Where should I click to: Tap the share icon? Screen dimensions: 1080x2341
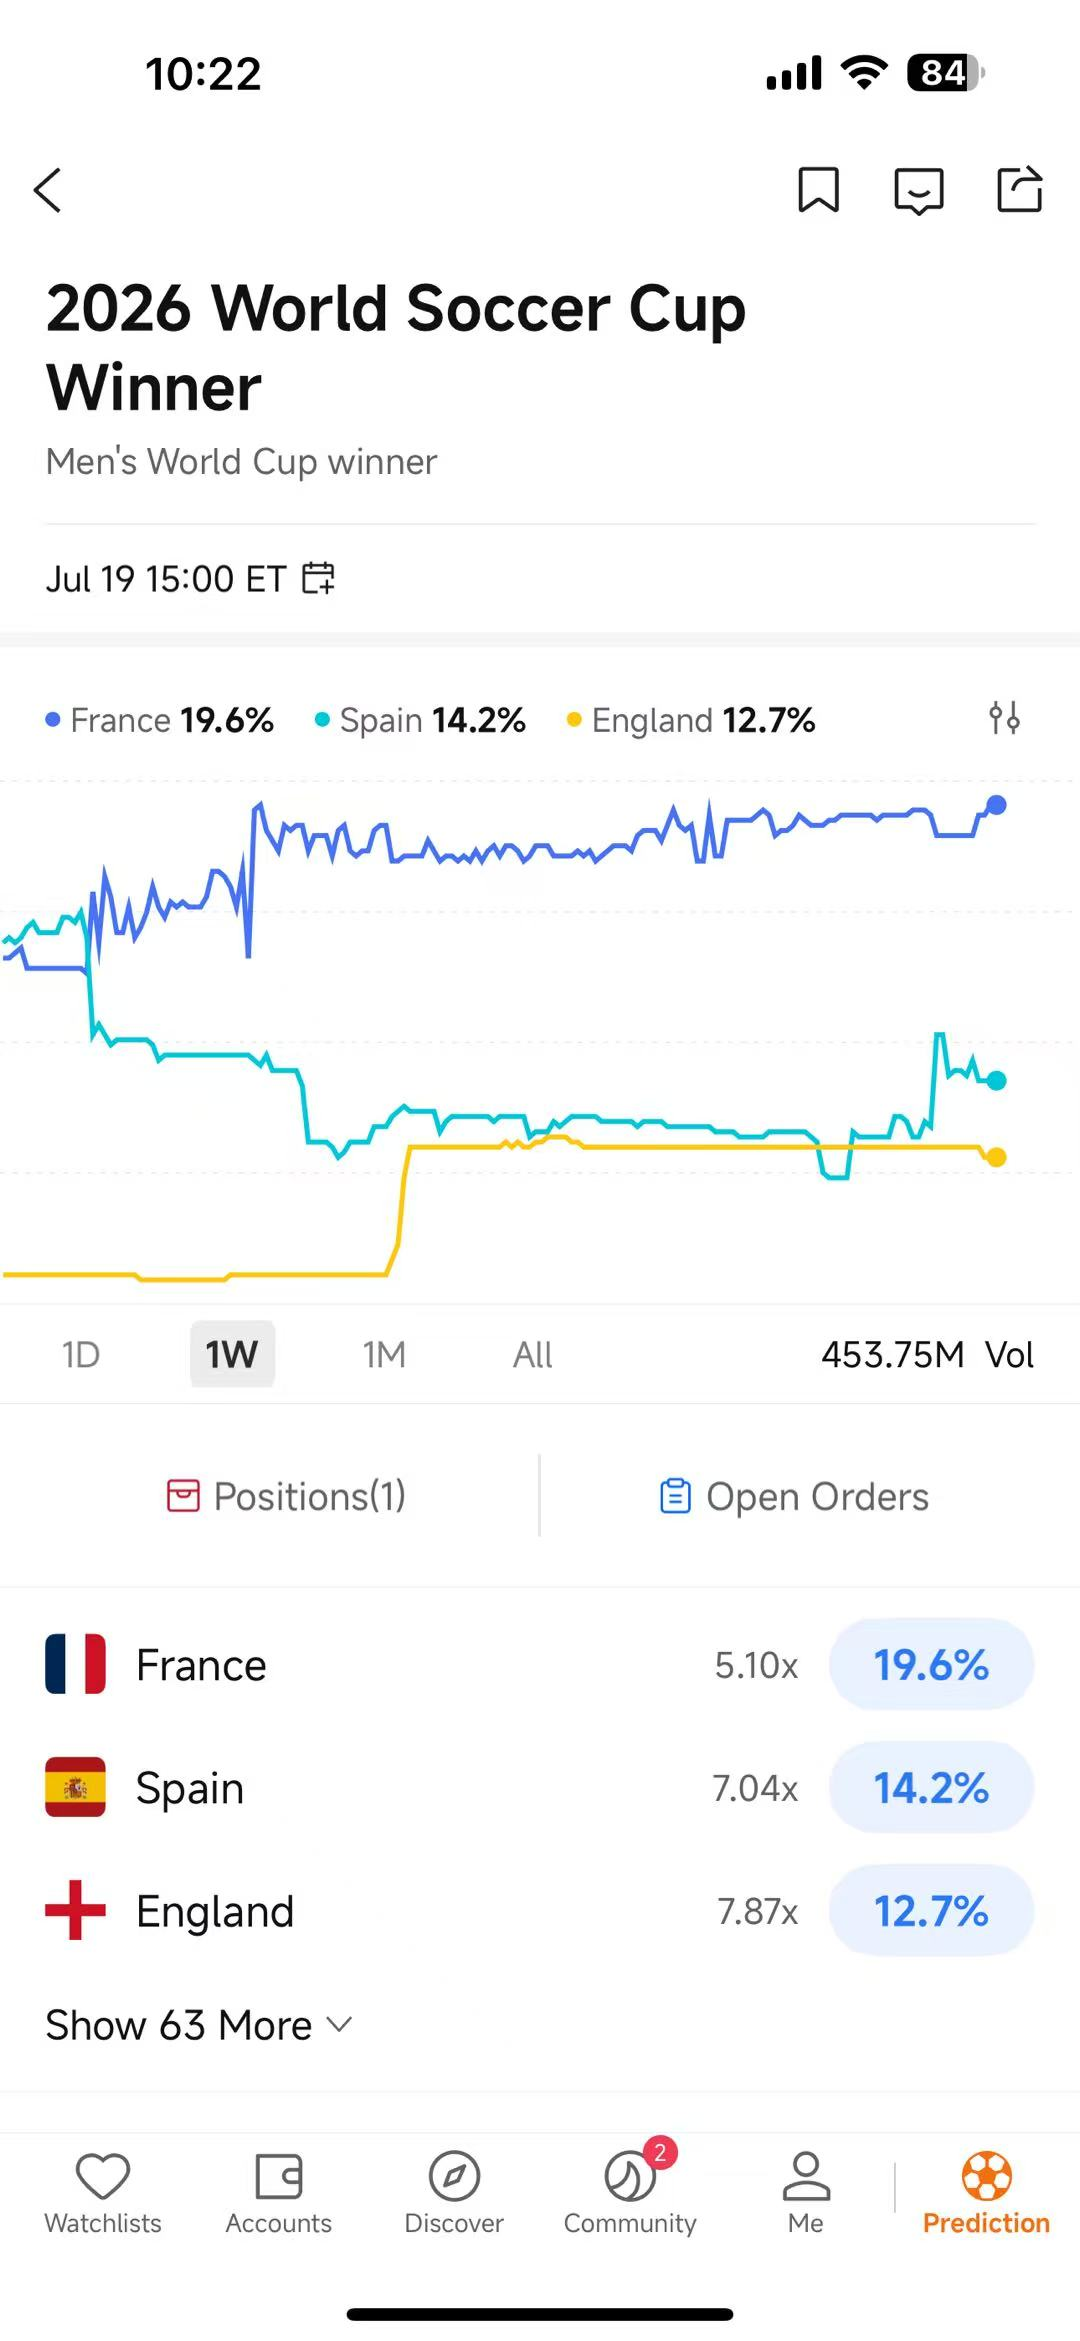[1020, 189]
